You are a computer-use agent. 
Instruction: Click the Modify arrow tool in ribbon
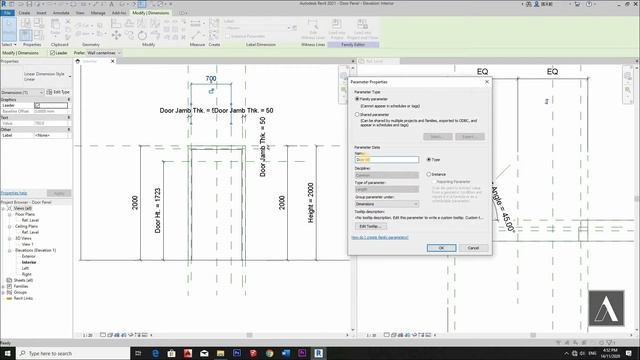tap(9, 29)
